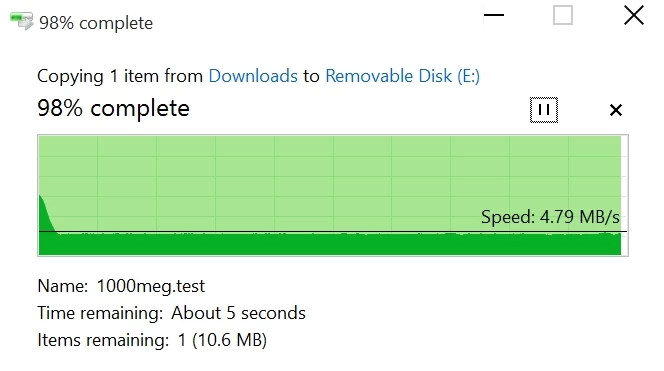Screen dimensions: 664x371
Task: Click the horizontal speed indicator line
Action: (333, 232)
